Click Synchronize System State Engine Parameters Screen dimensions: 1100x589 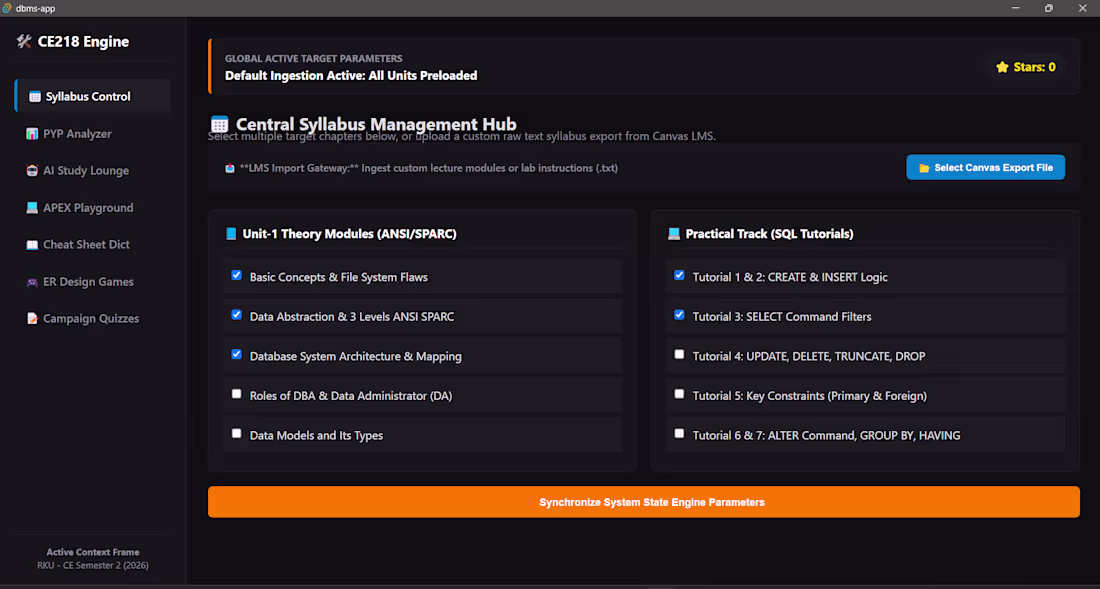(643, 502)
